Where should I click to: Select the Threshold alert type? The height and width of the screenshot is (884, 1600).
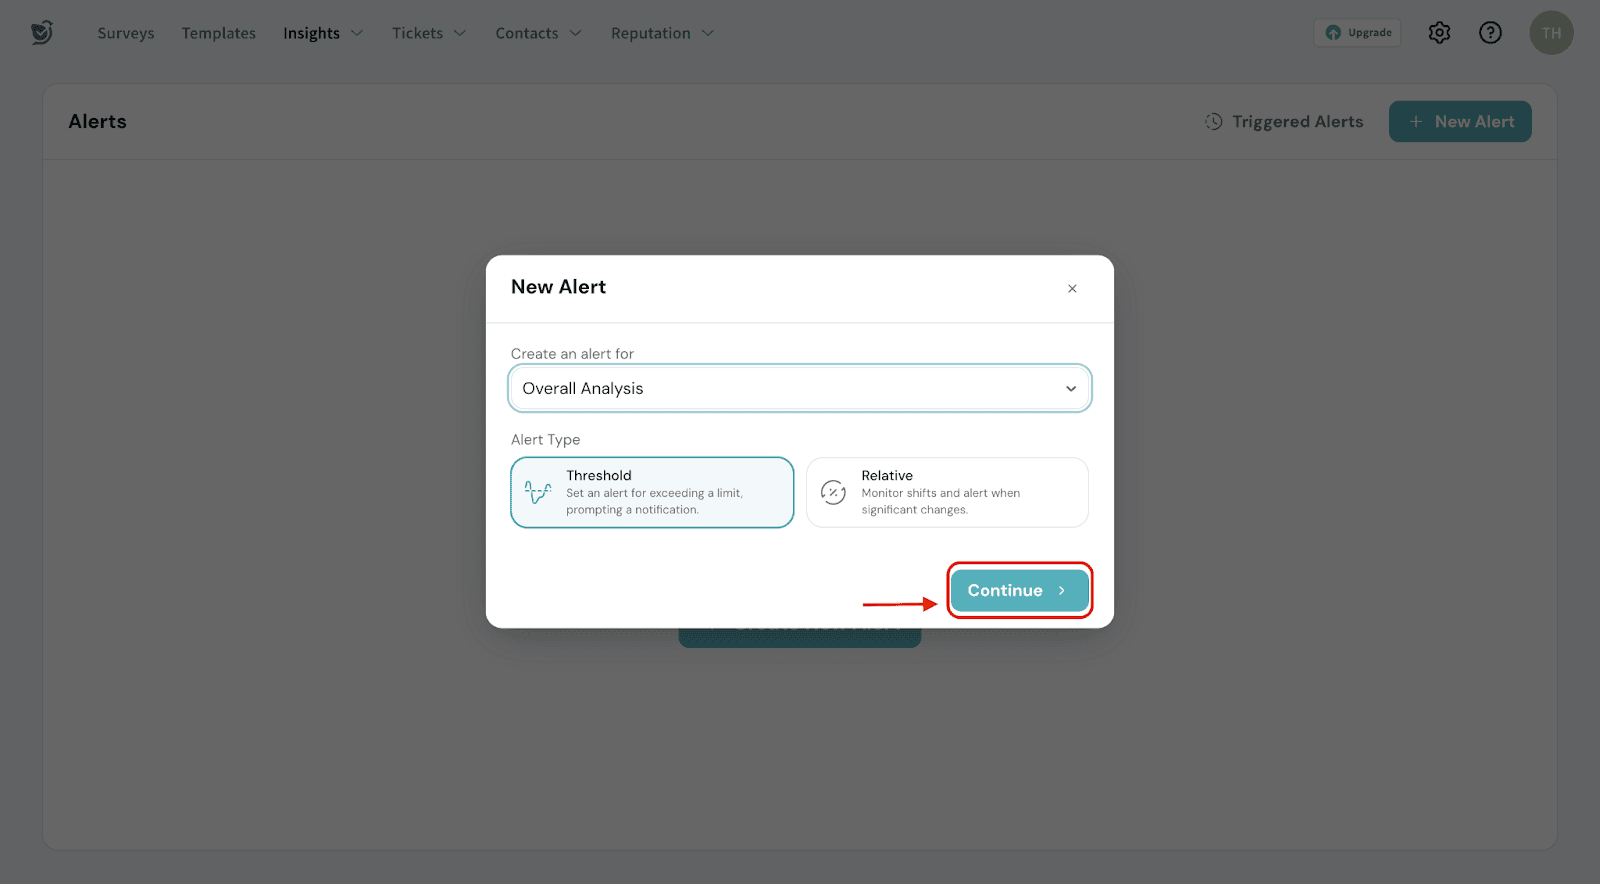[652, 492]
